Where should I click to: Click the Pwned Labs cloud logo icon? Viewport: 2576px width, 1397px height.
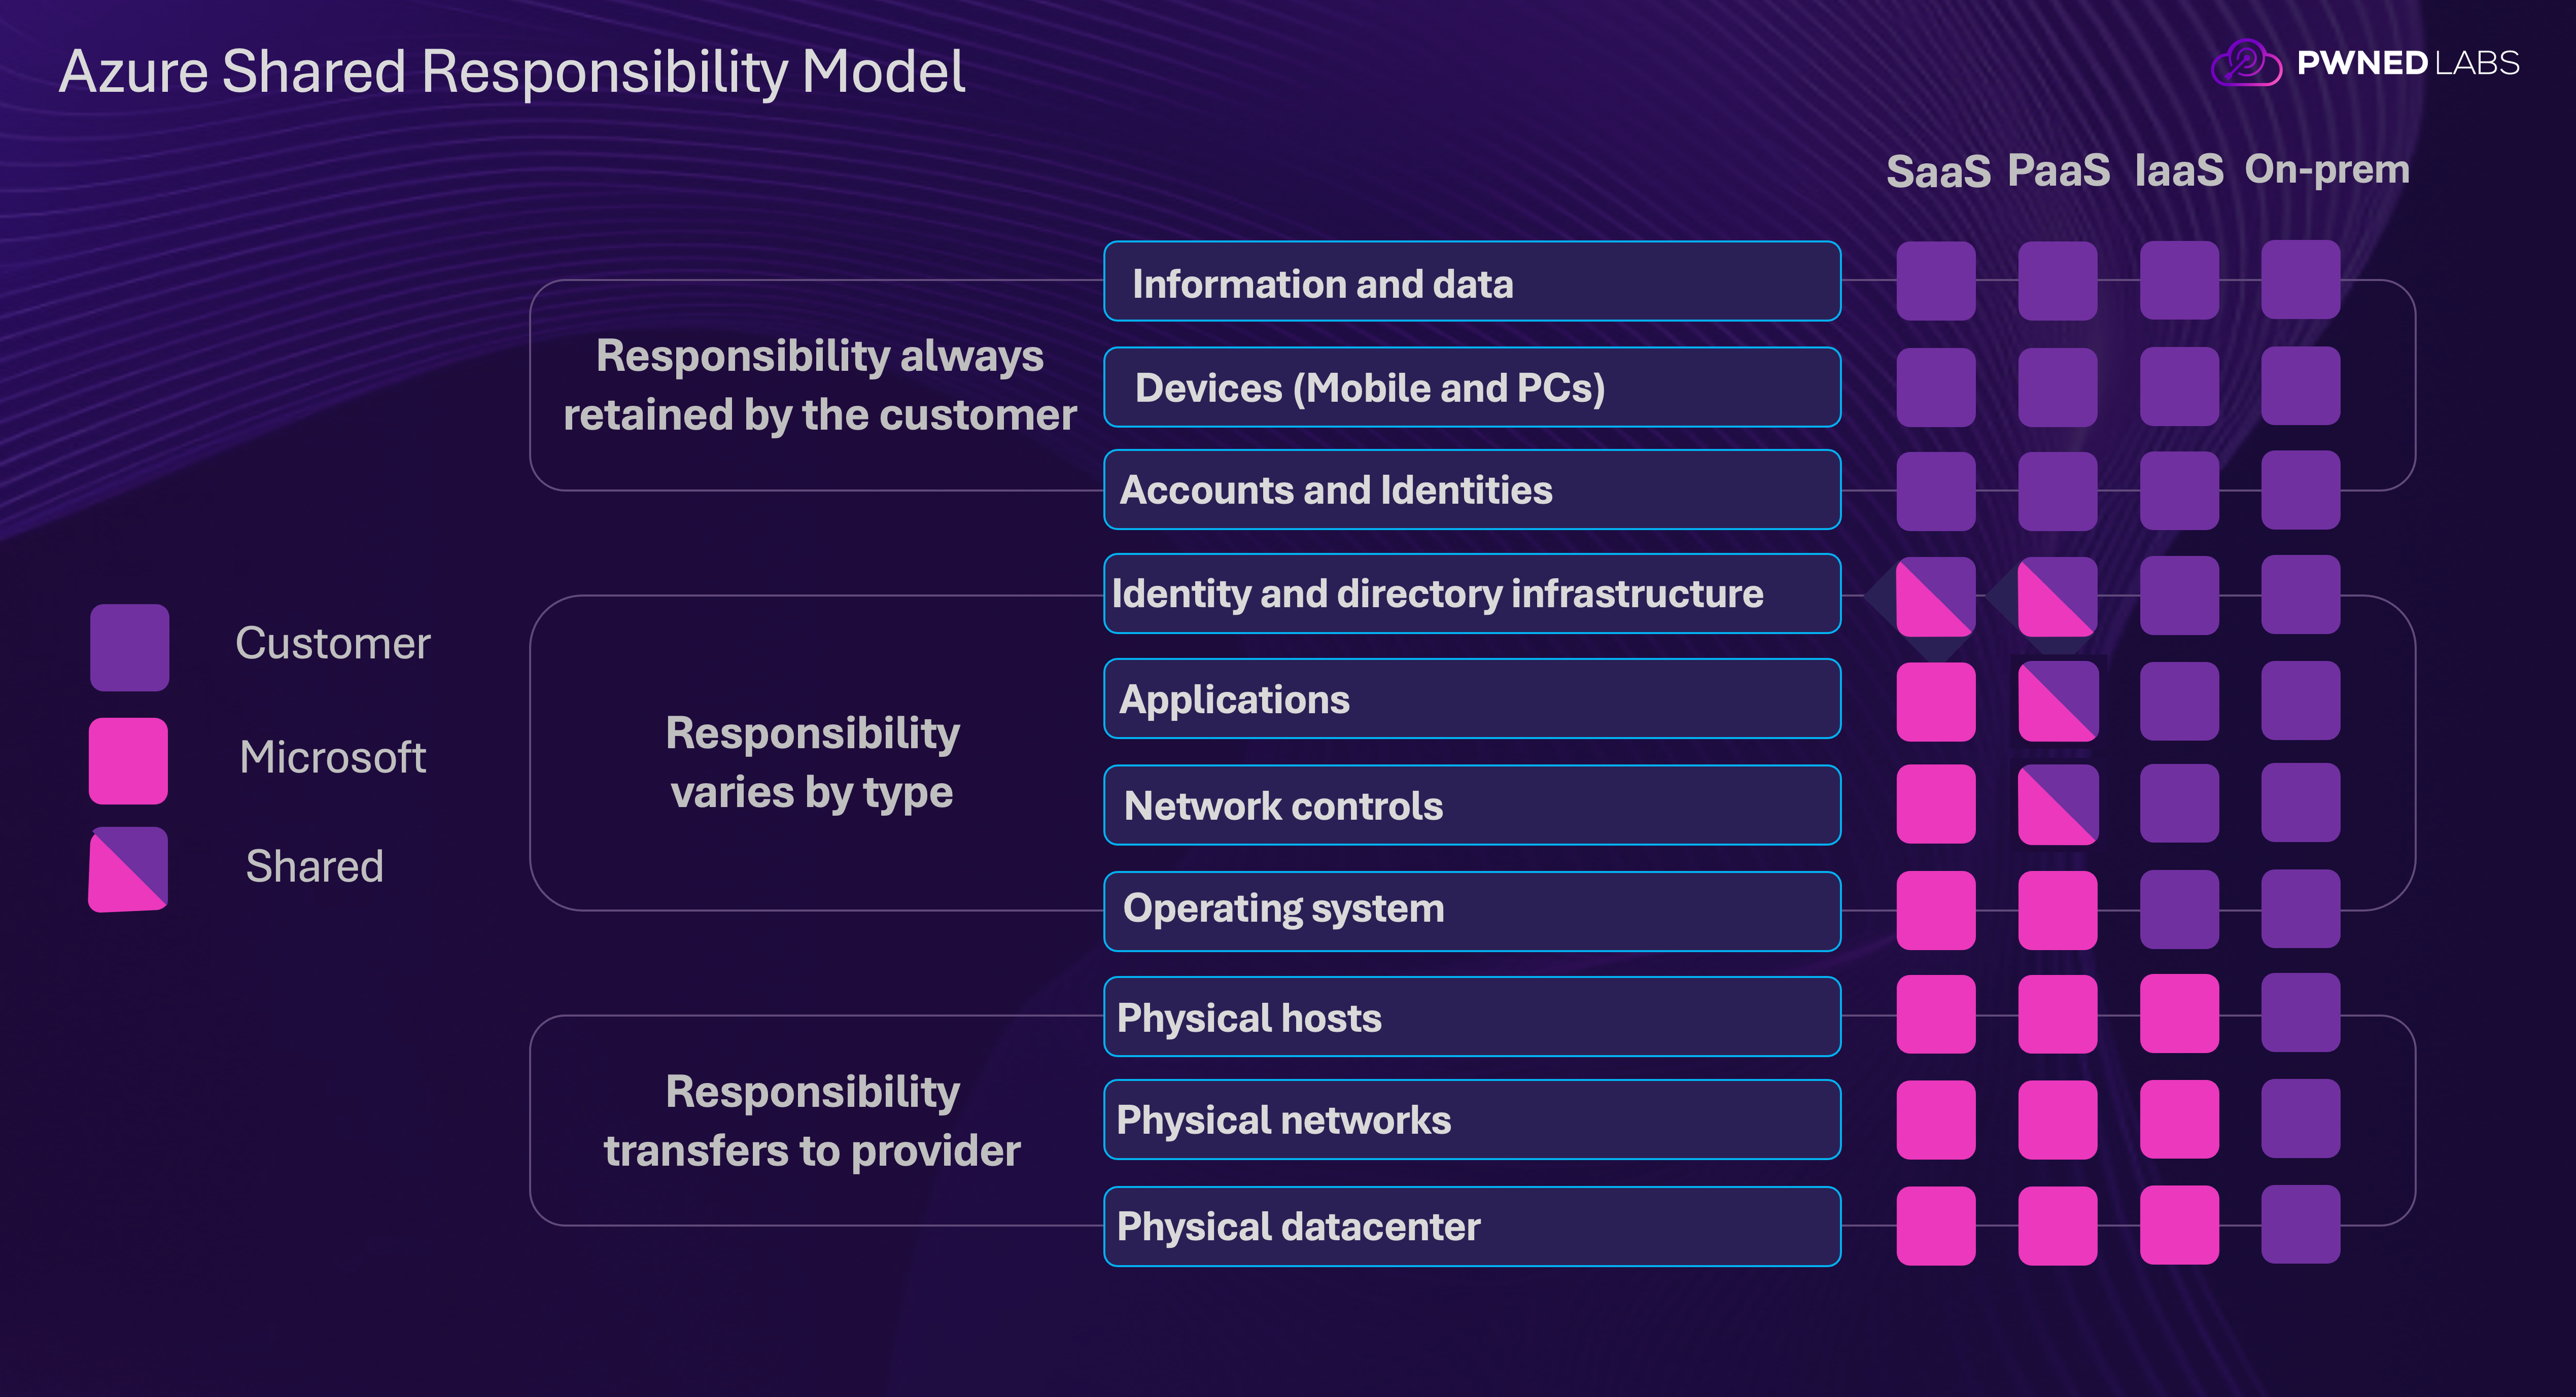point(2245,63)
